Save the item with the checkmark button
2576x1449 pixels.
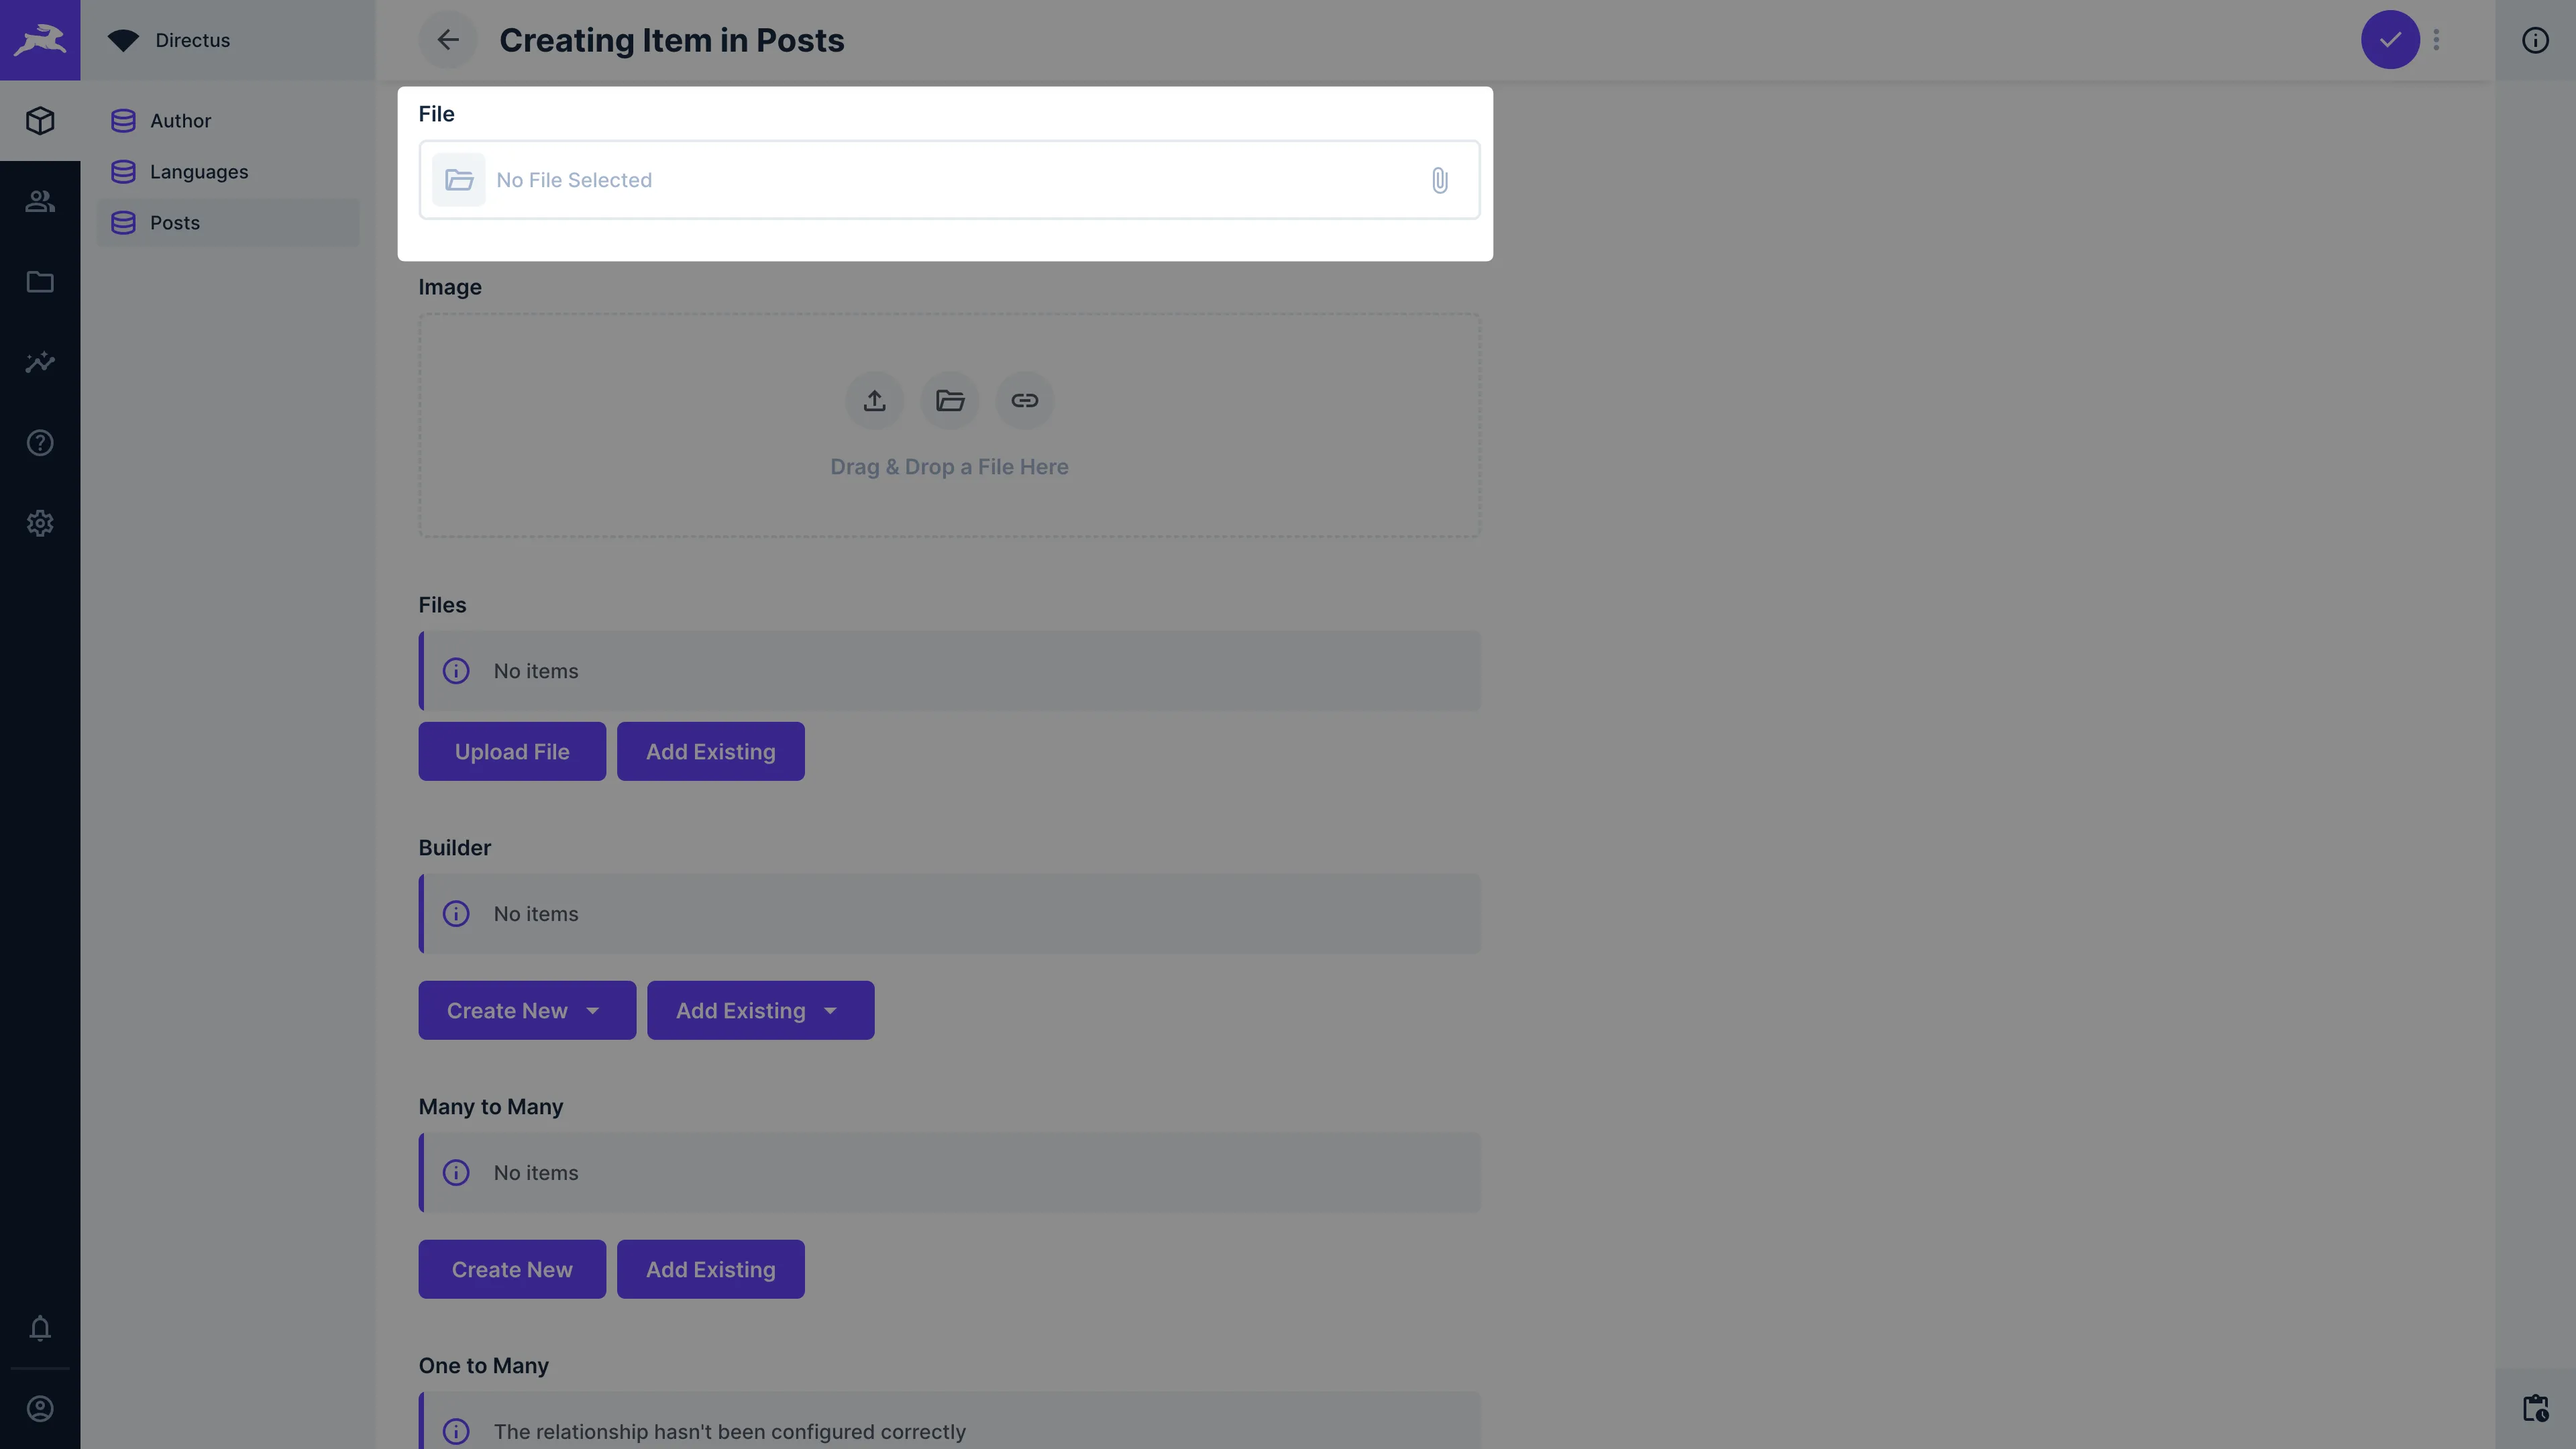[x=2389, y=40]
